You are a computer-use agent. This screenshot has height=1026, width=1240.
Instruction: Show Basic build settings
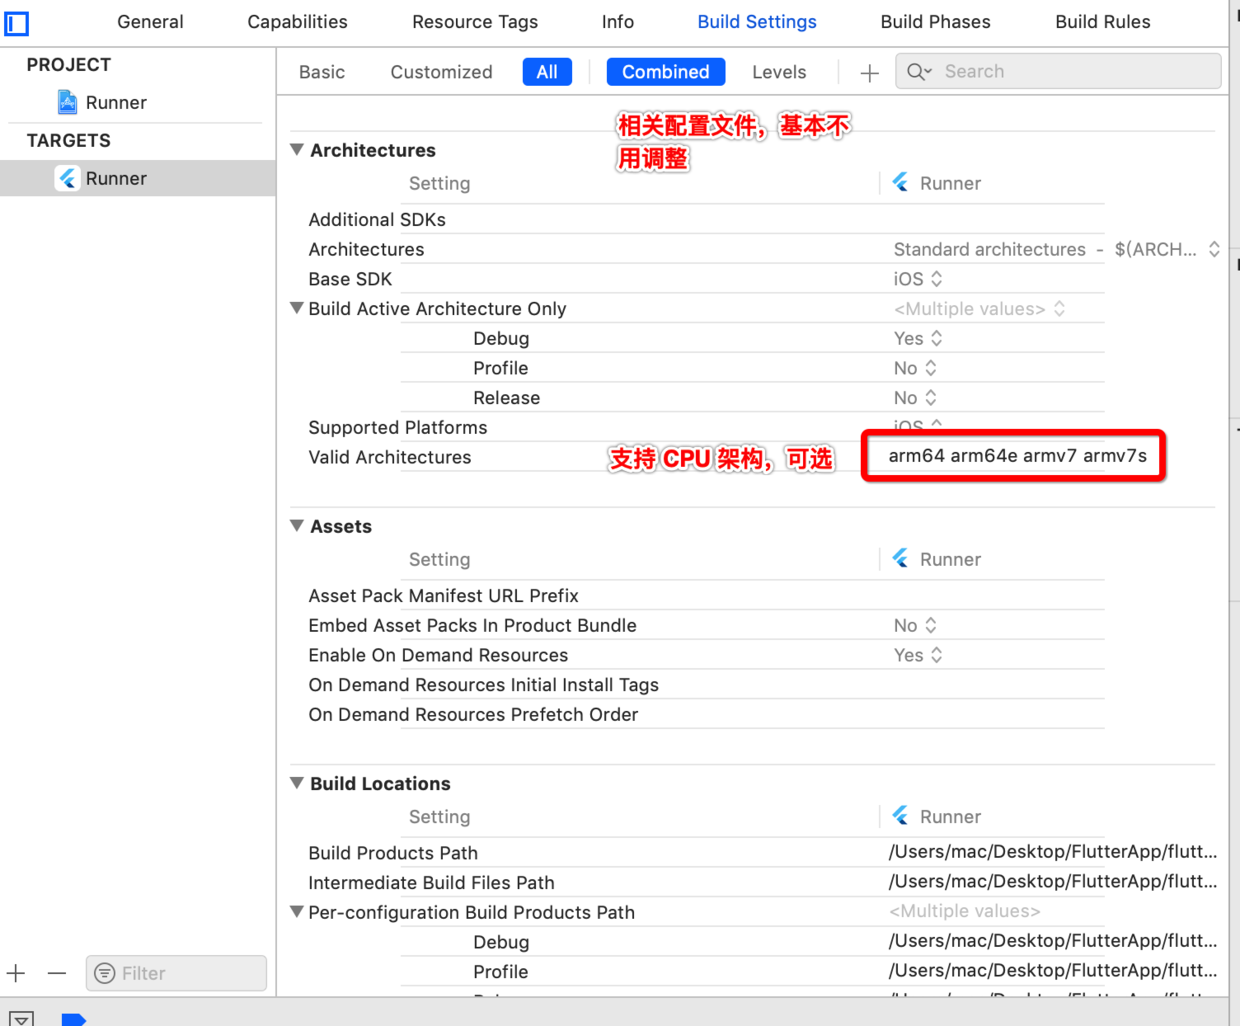coord(322,72)
